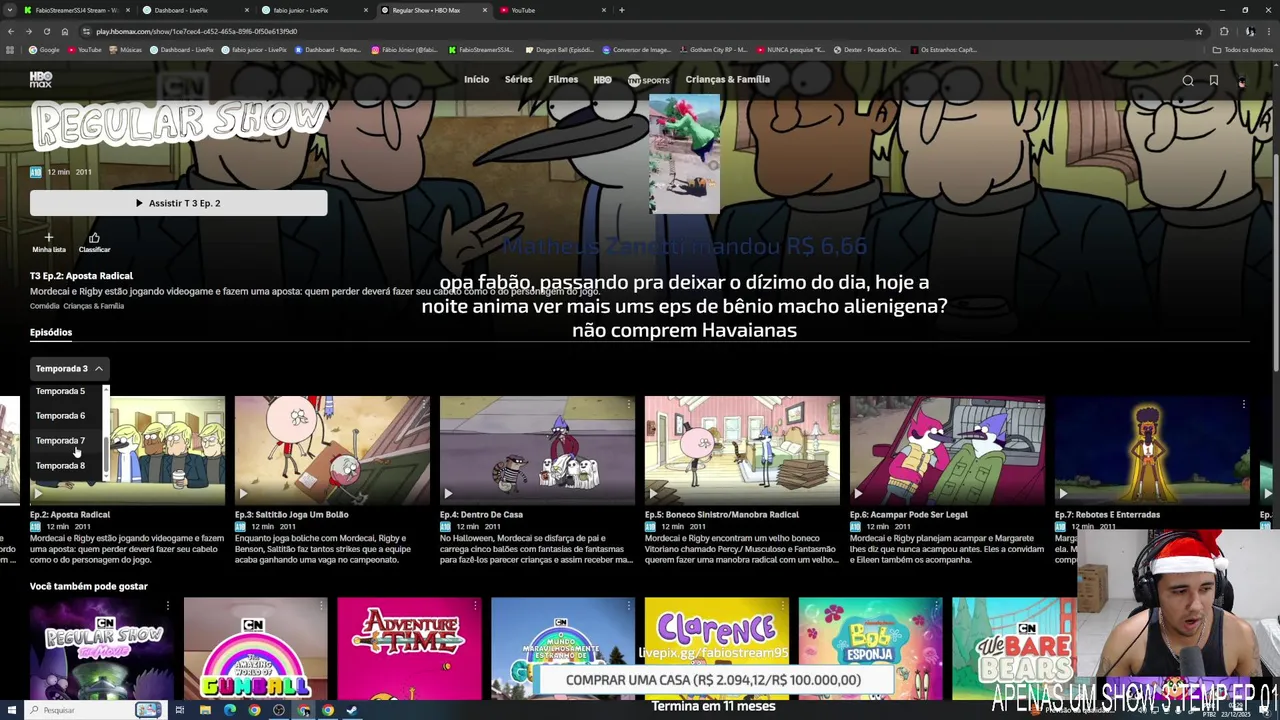The image size is (1280, 720).
Task: Open a new browser tab
Action: pyautogui.click(x=621, y=10)
